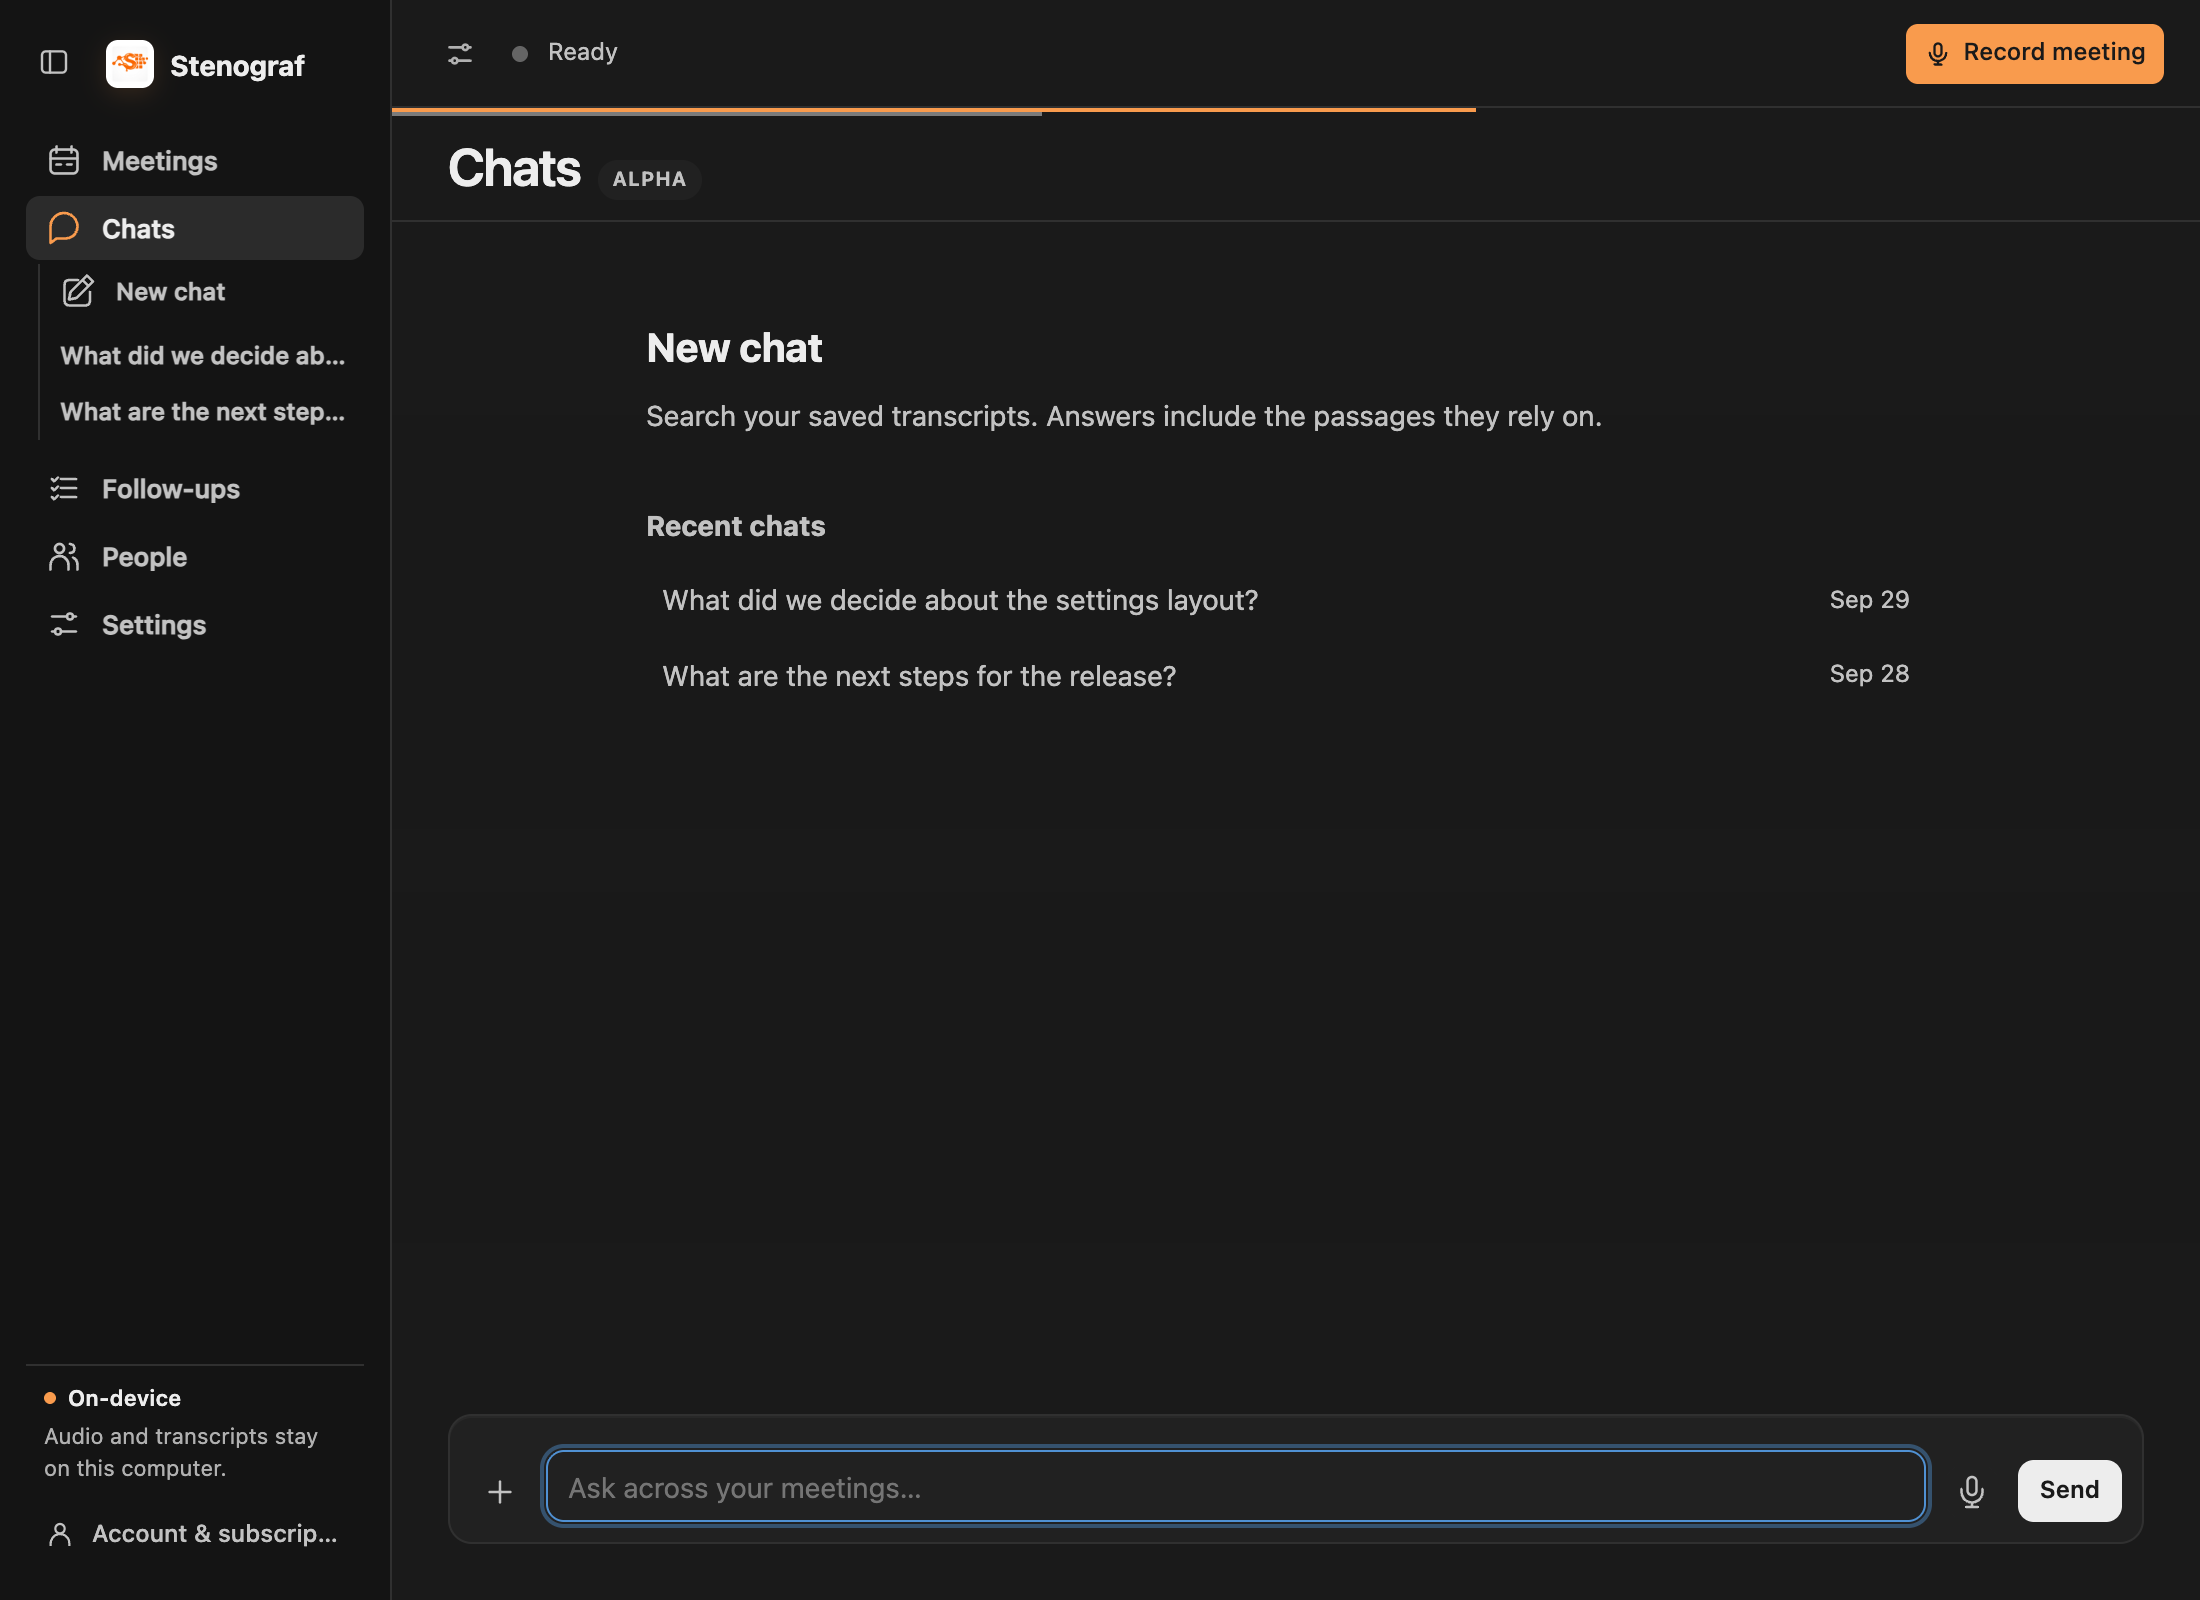Image resolution: width=2200 pixels, height=1600 pixels.
Task: Click the Ready status indicator
Action: coord(565,52)
